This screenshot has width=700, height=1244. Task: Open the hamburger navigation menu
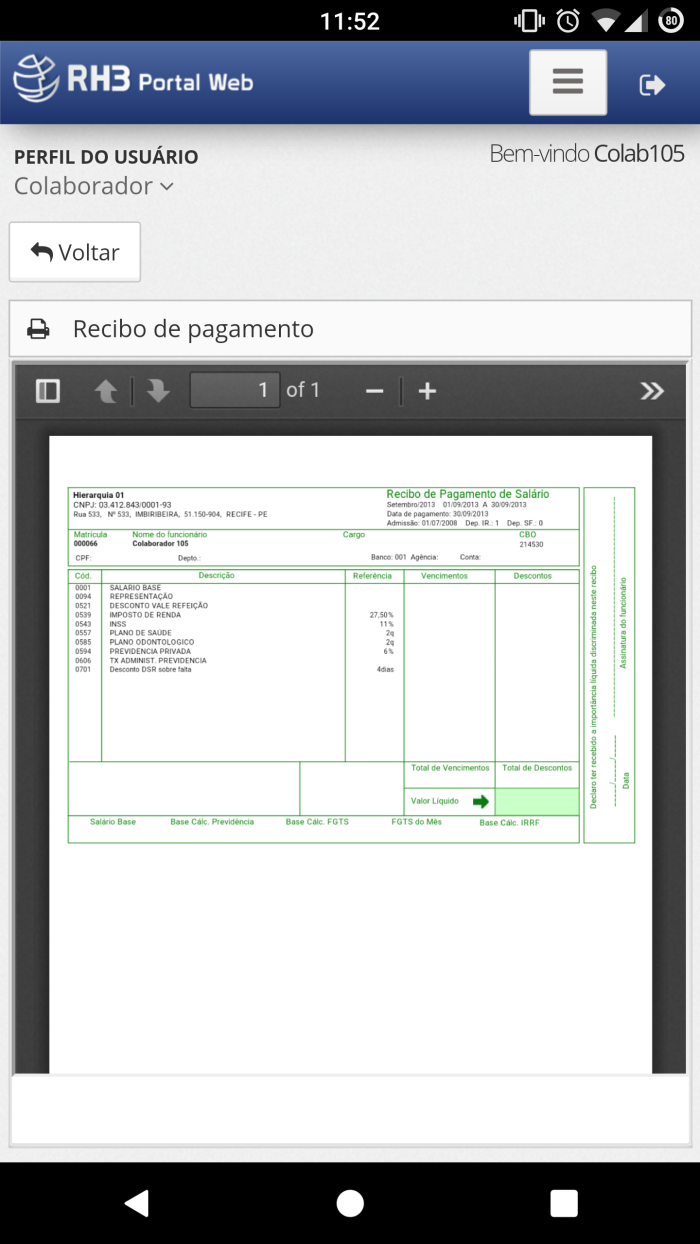(x=567, y=82)
